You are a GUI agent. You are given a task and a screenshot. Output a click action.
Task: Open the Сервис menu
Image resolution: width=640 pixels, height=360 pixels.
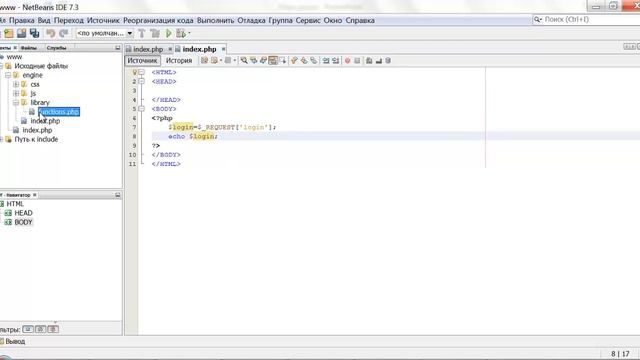click(x=308, y=20)
